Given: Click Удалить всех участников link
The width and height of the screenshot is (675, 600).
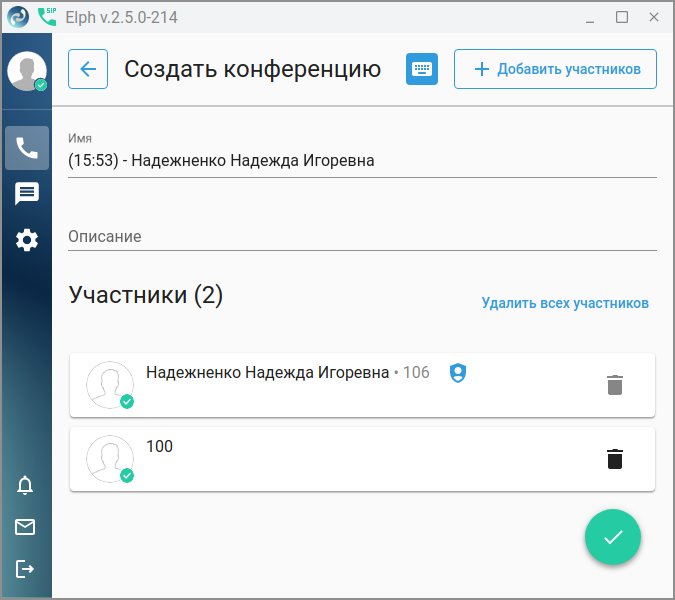Looking at the screenshot, I should [565, 303].
